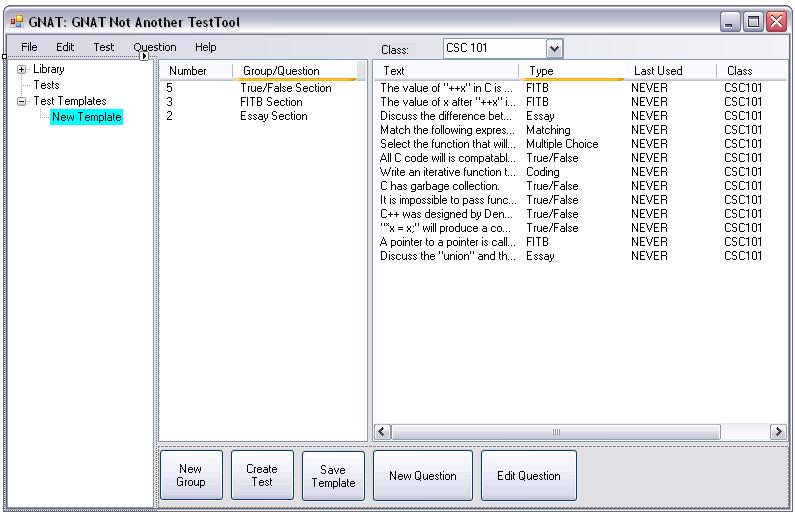Open the Test menu

coord(104,47)
